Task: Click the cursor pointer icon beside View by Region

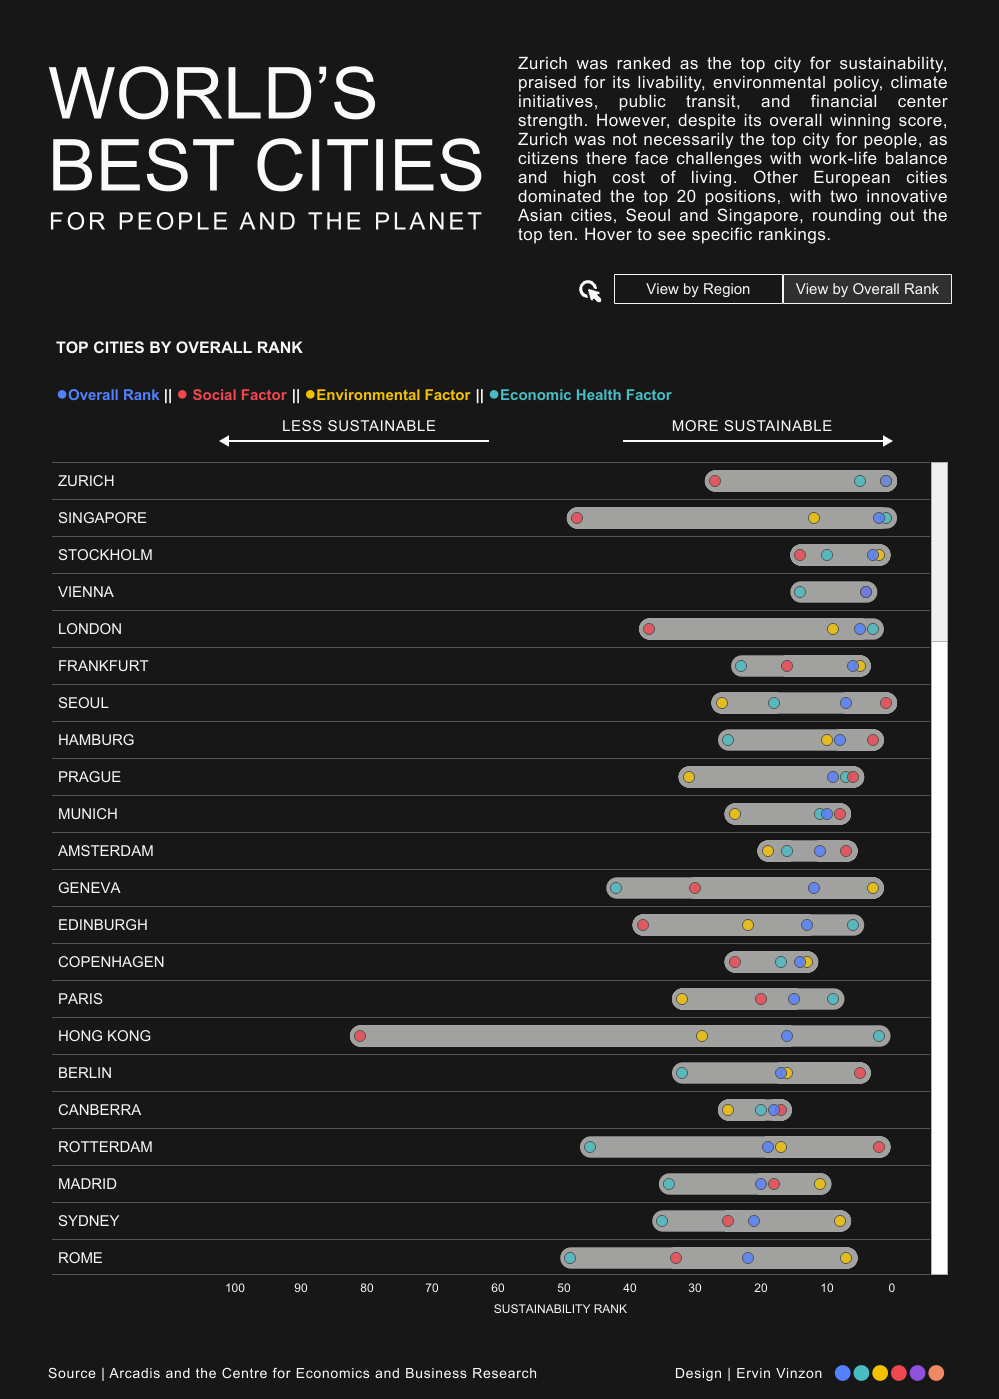Action: click(590, 290)
